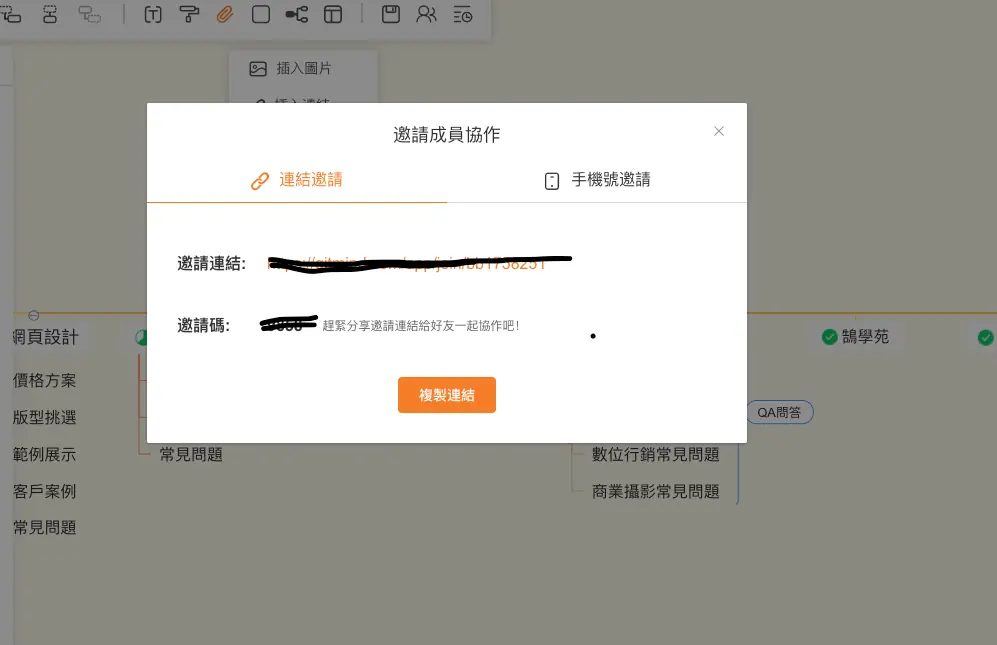Select the 價格方案 node
This screenshot has height=645, width=997.
[45, 380]
